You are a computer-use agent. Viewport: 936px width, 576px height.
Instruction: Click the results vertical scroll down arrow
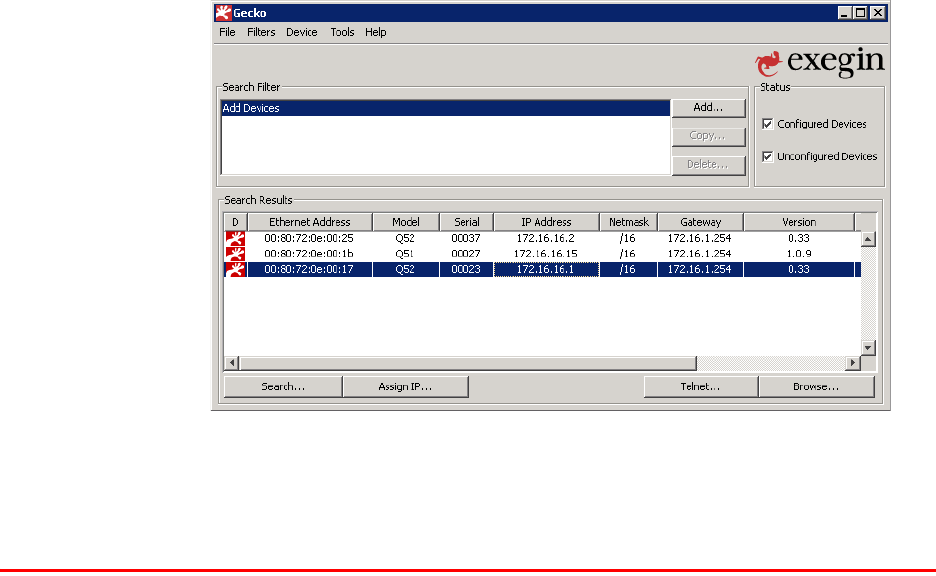pos(868,347)
